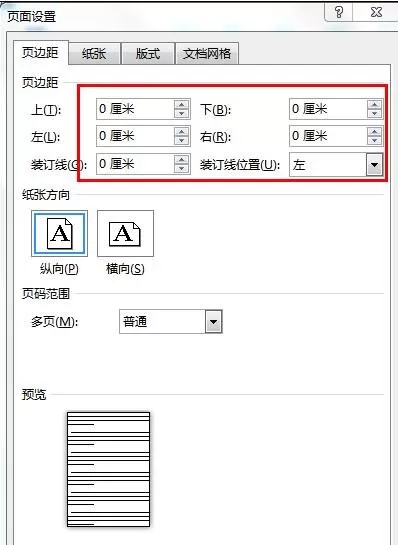Close the 页面设置 dialog
The height and width of the screenshot is (545, 398).
376,12
